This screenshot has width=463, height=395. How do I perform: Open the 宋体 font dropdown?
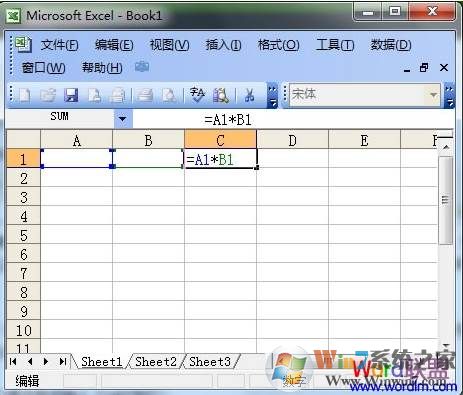(433, 95)
